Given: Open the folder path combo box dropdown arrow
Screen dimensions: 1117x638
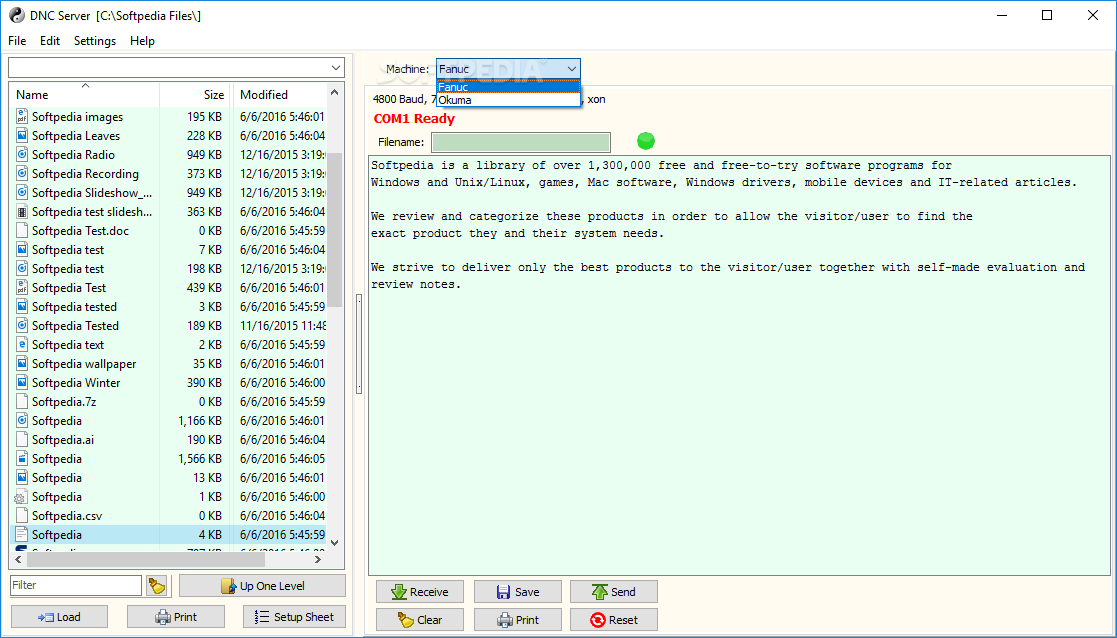Looking at the screenshot, I should tap(336, 68).
